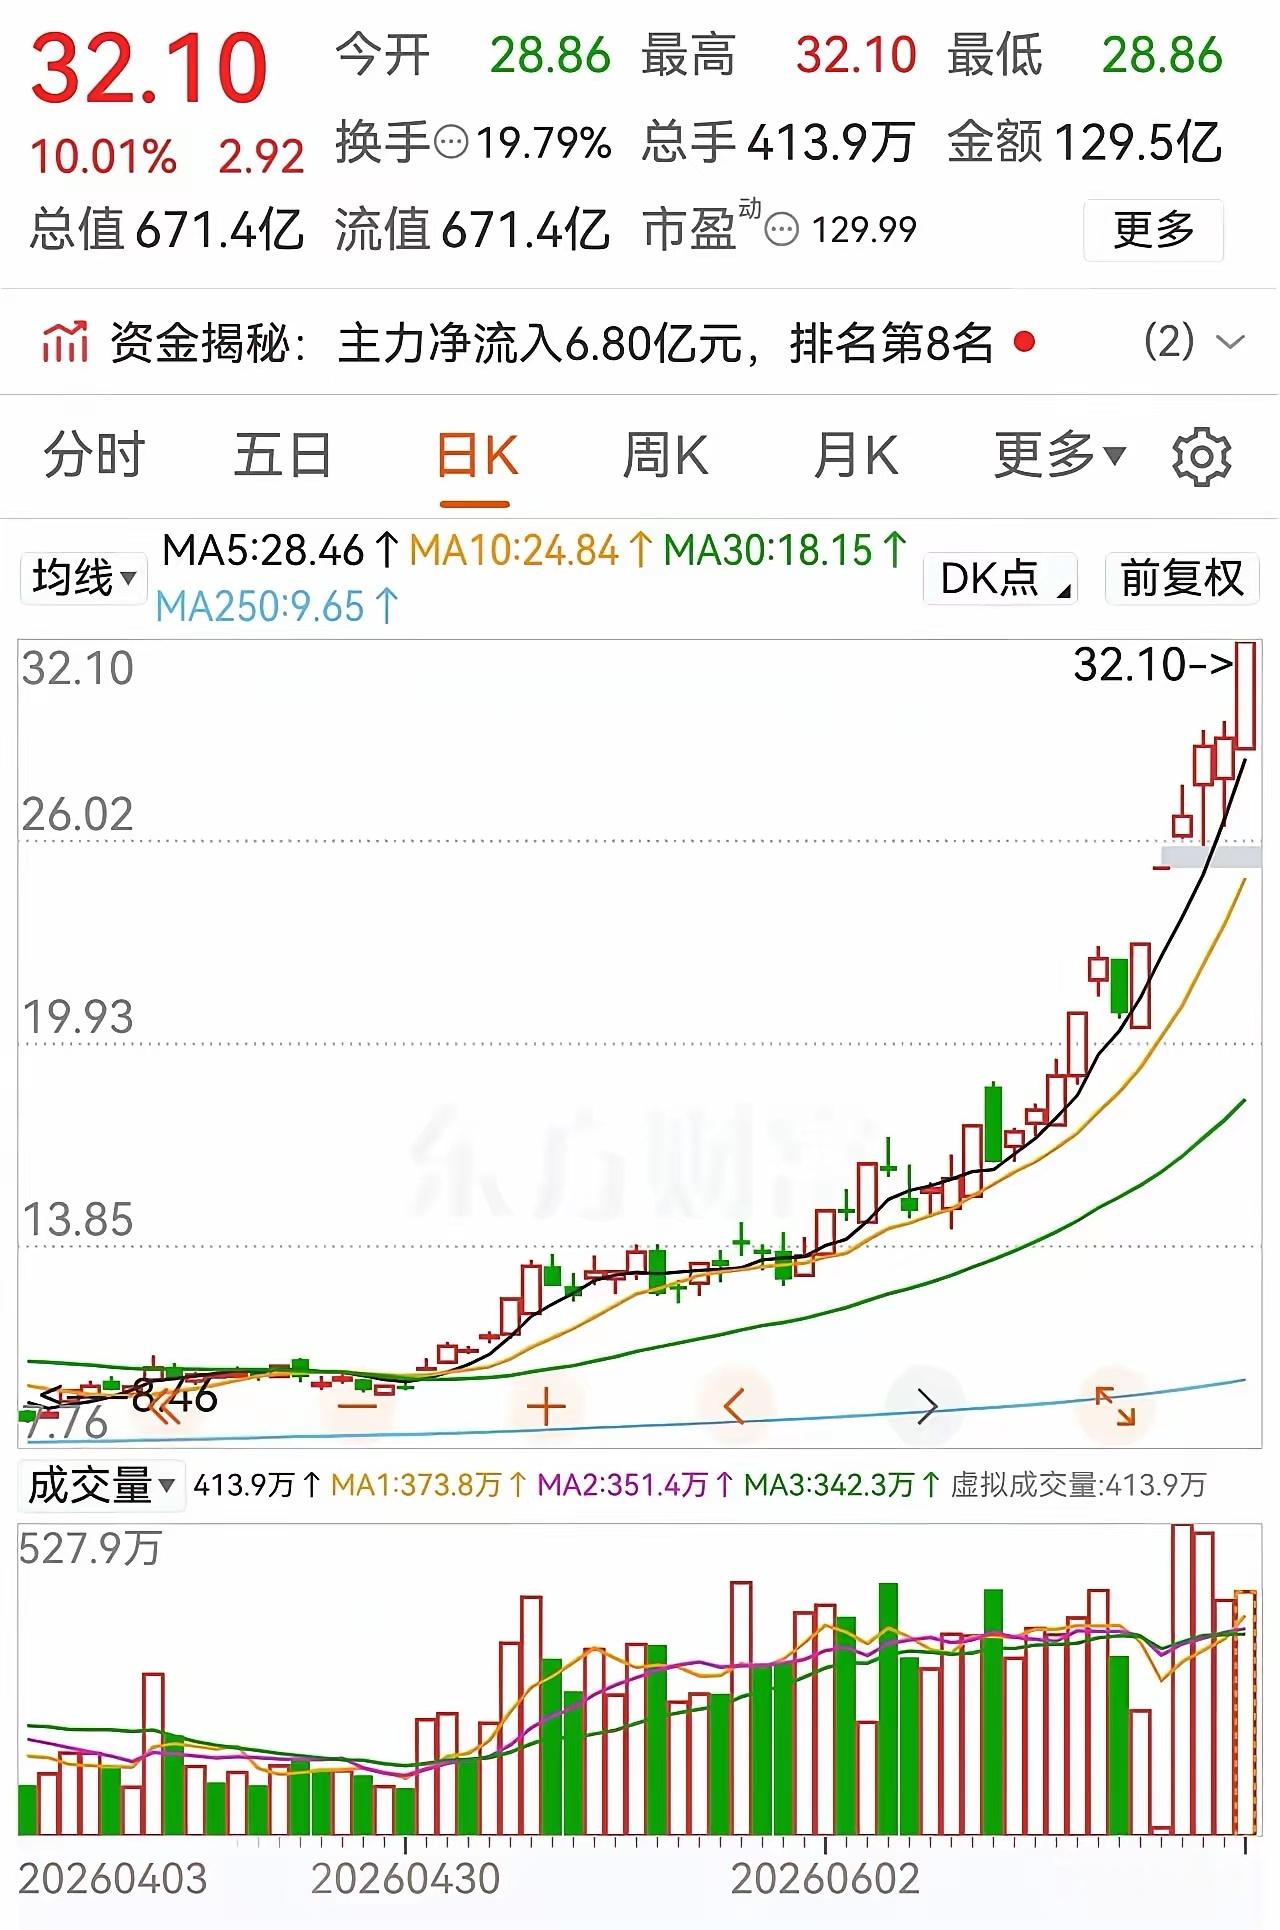
Task: Select the 日K tab
Action: [477, 456]
